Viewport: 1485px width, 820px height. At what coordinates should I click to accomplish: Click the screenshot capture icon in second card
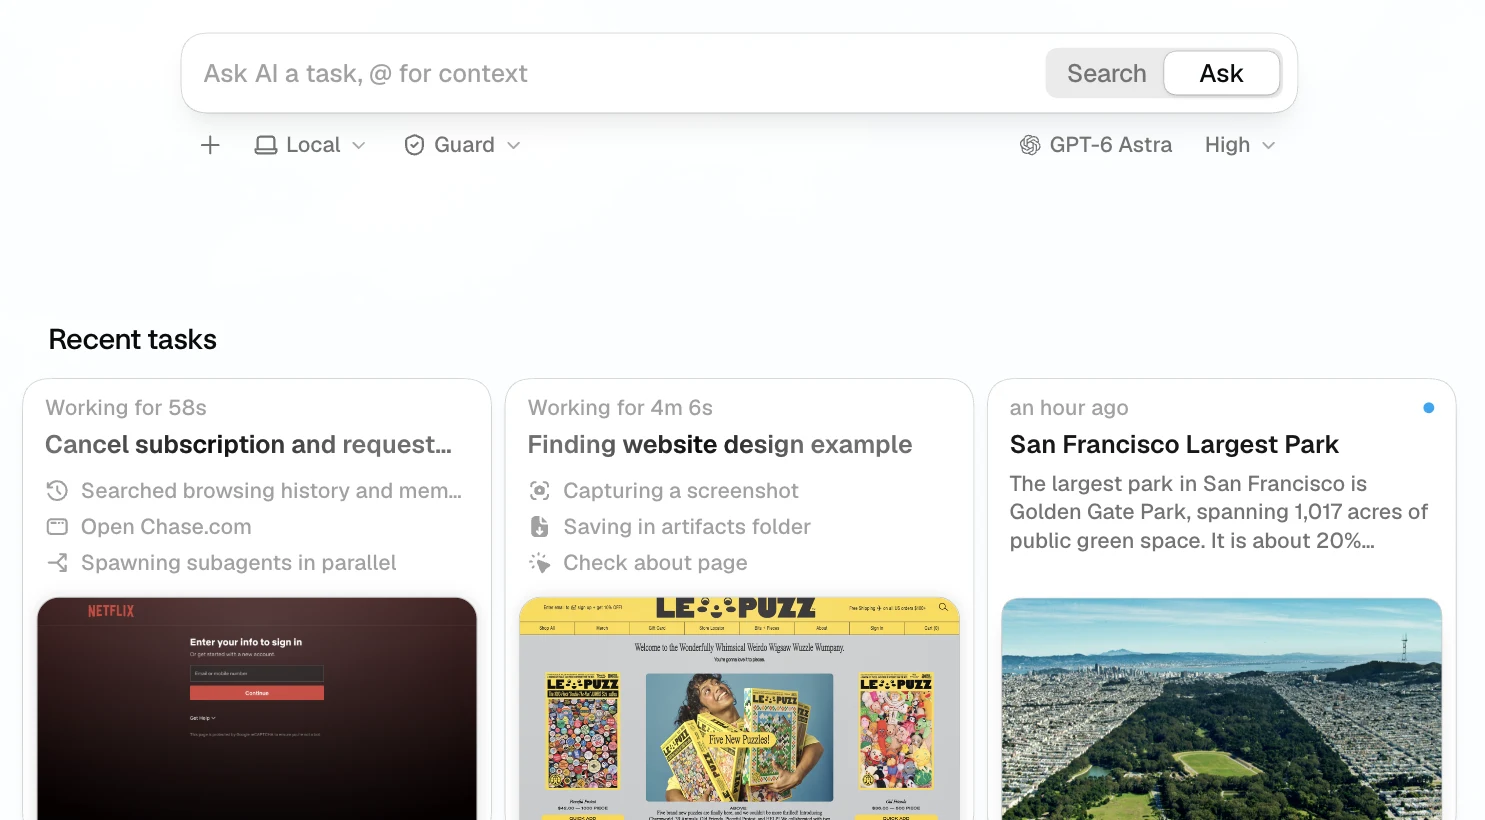[540, 491]
